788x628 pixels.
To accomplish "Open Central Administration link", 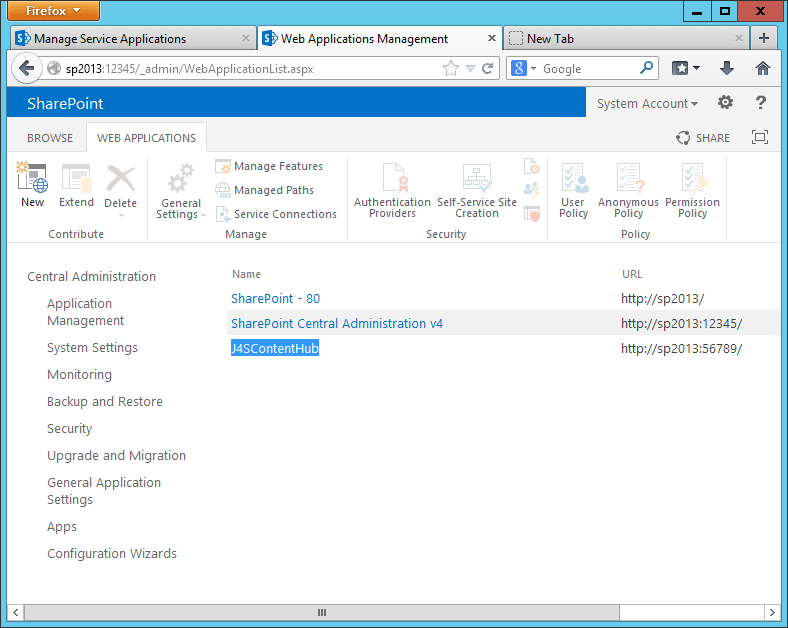I will click(x=91, y=276).
